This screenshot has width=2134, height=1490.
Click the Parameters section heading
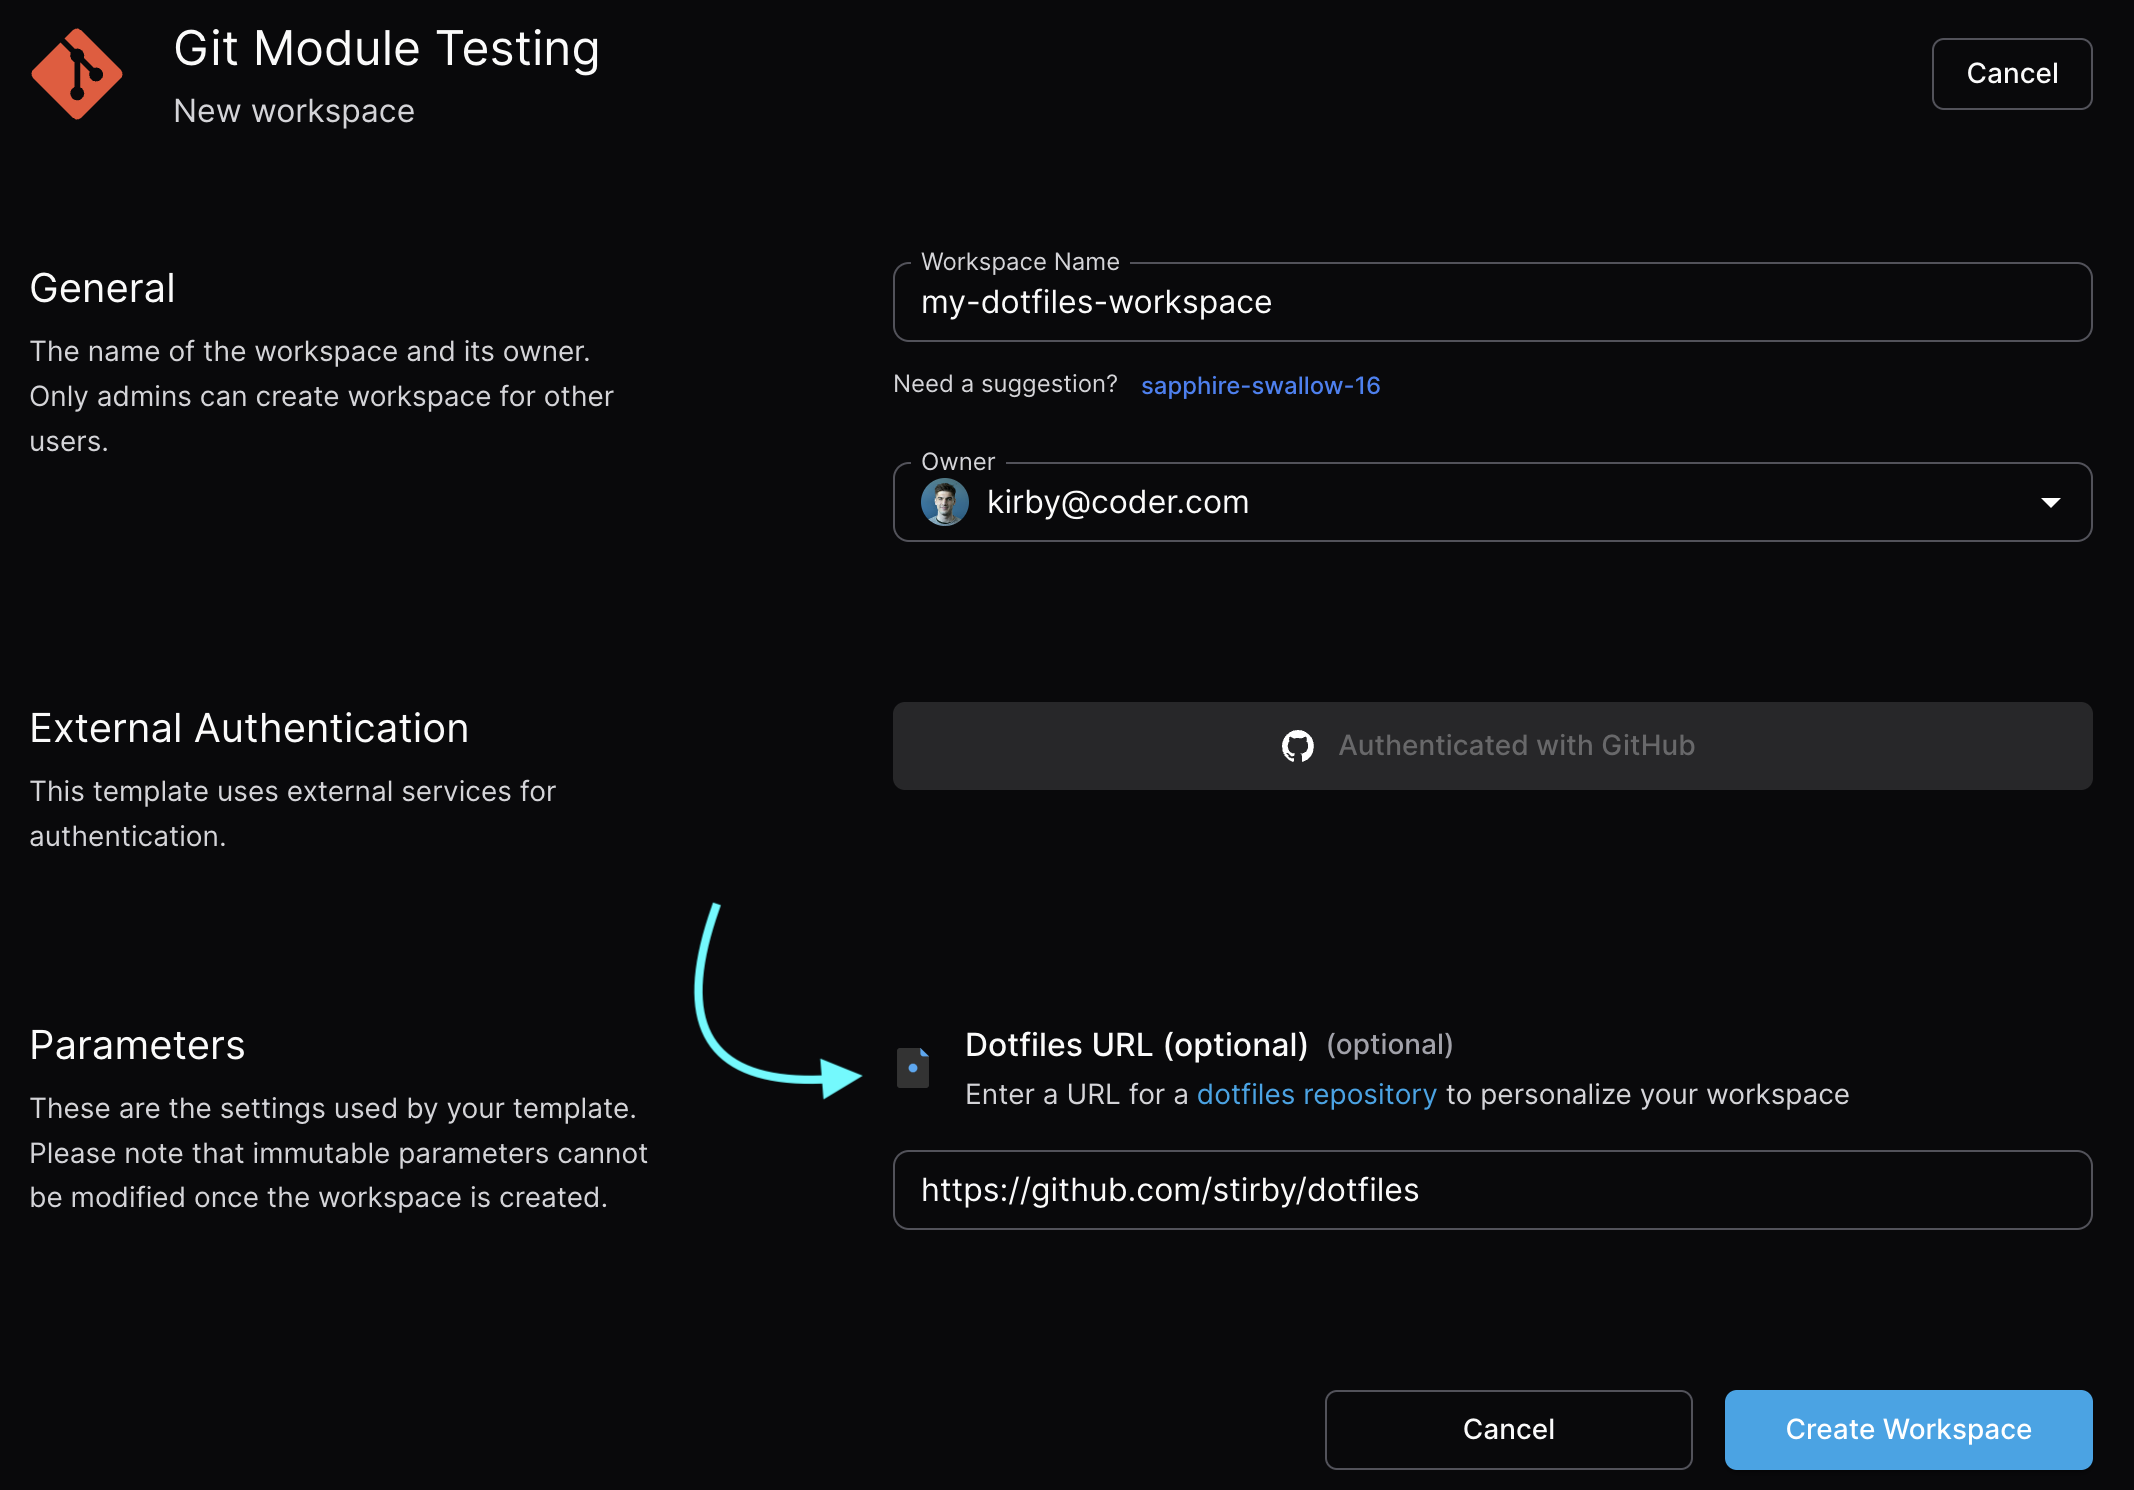tap(137, 1045)
